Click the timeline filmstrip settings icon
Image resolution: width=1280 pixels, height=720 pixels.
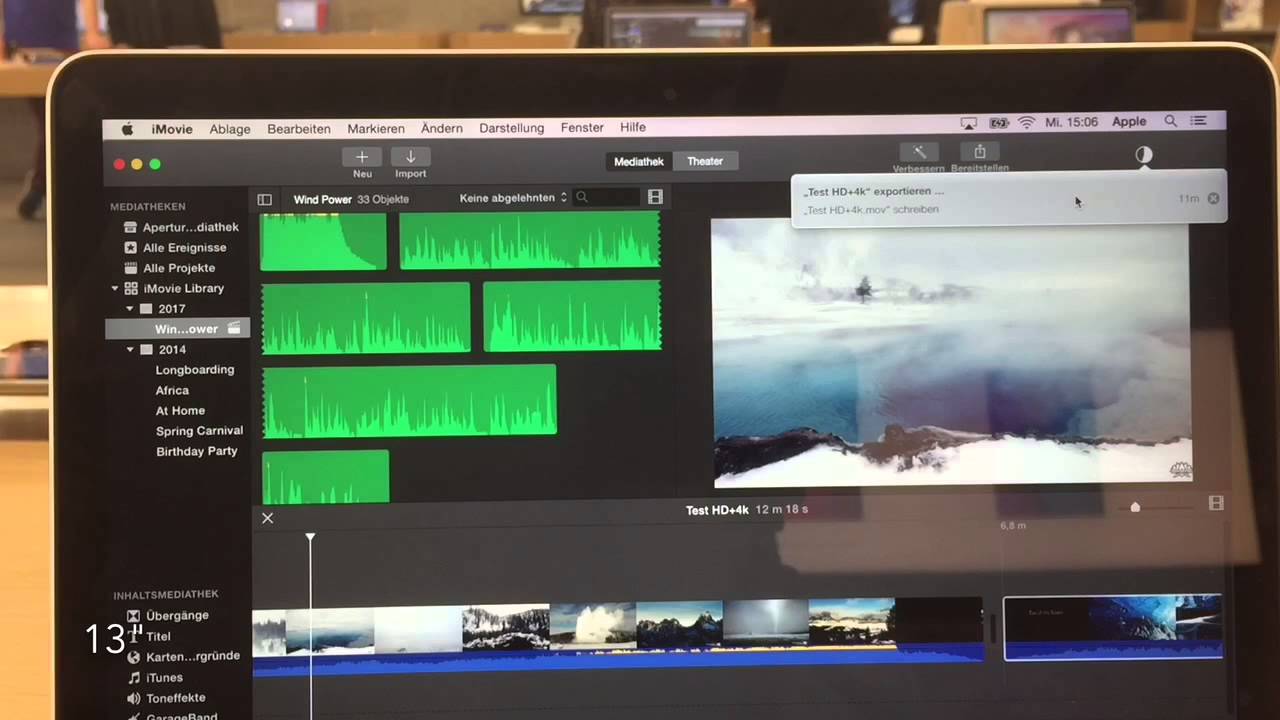point(1216,503)
